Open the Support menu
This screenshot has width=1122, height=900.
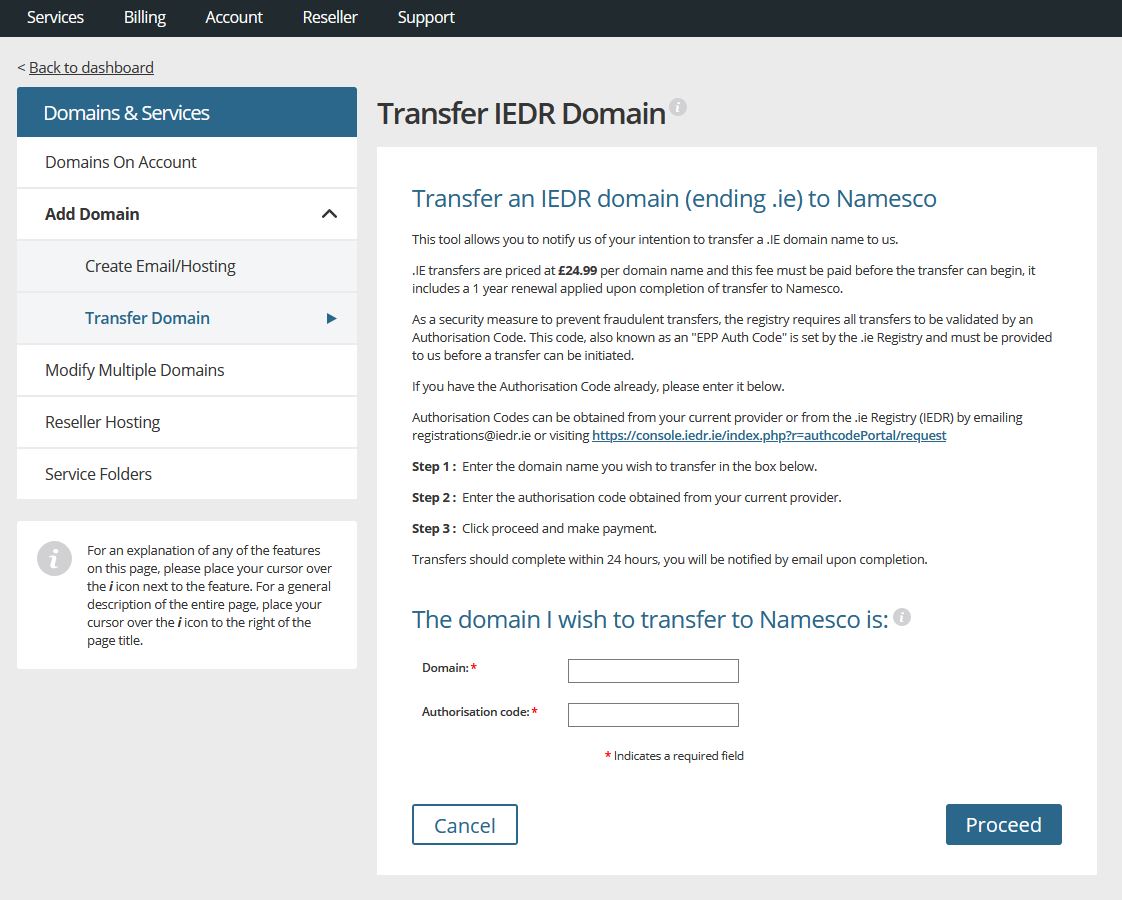tap(426, 17)
